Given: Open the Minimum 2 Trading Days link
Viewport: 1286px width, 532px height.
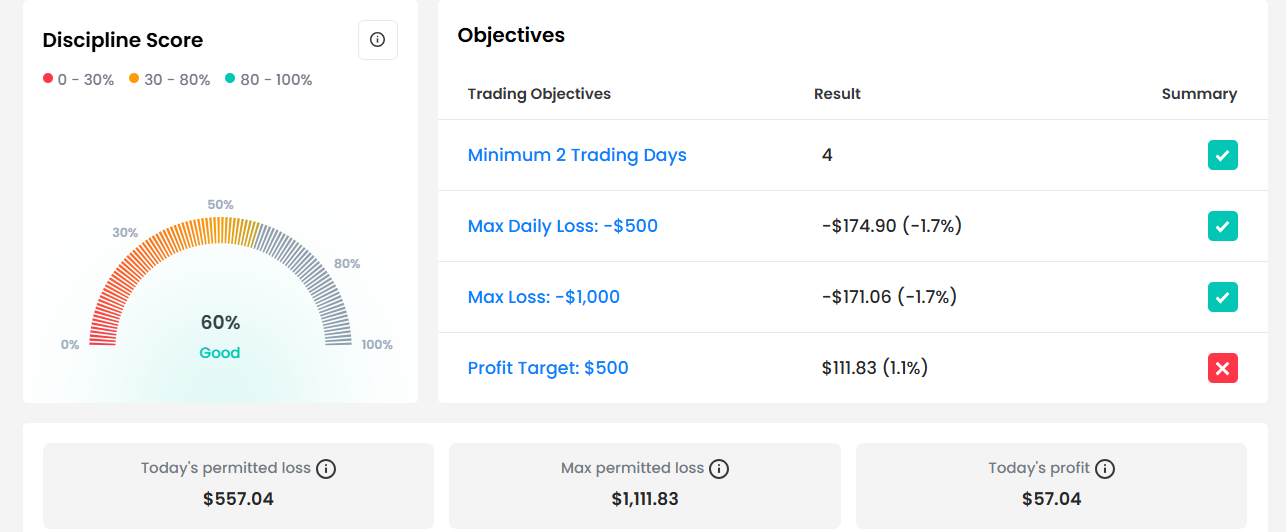Looking at the screenshot, I should [577, 155].
